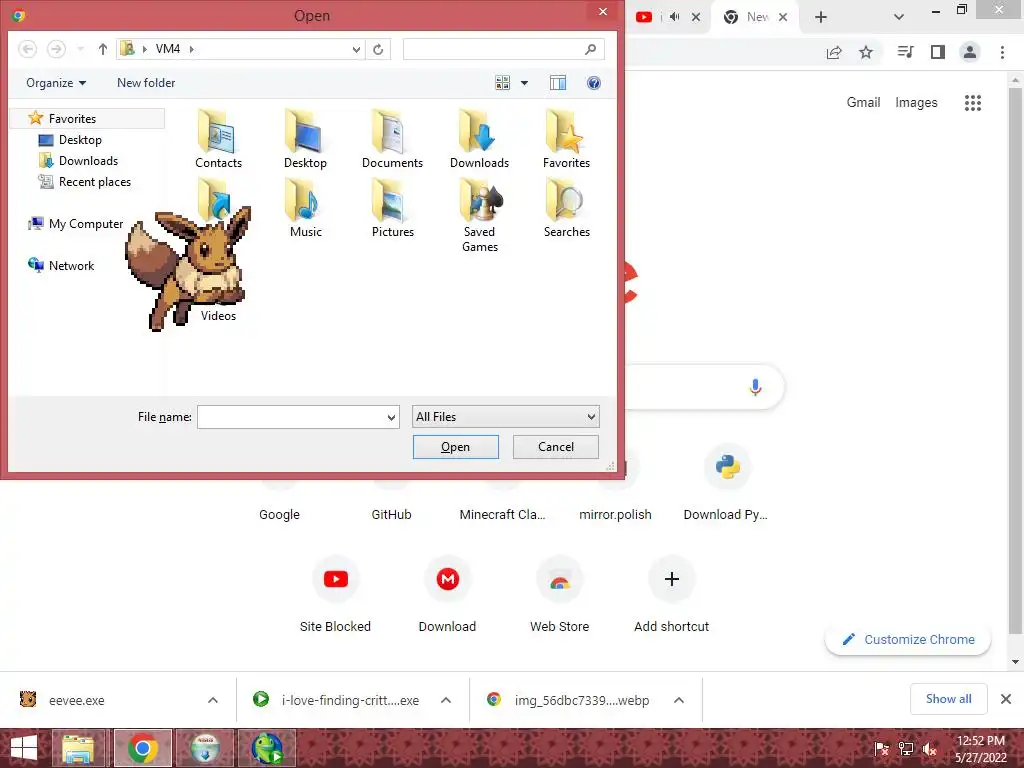
Task: Open the Desktop folder icon
Action: (305, 140)
